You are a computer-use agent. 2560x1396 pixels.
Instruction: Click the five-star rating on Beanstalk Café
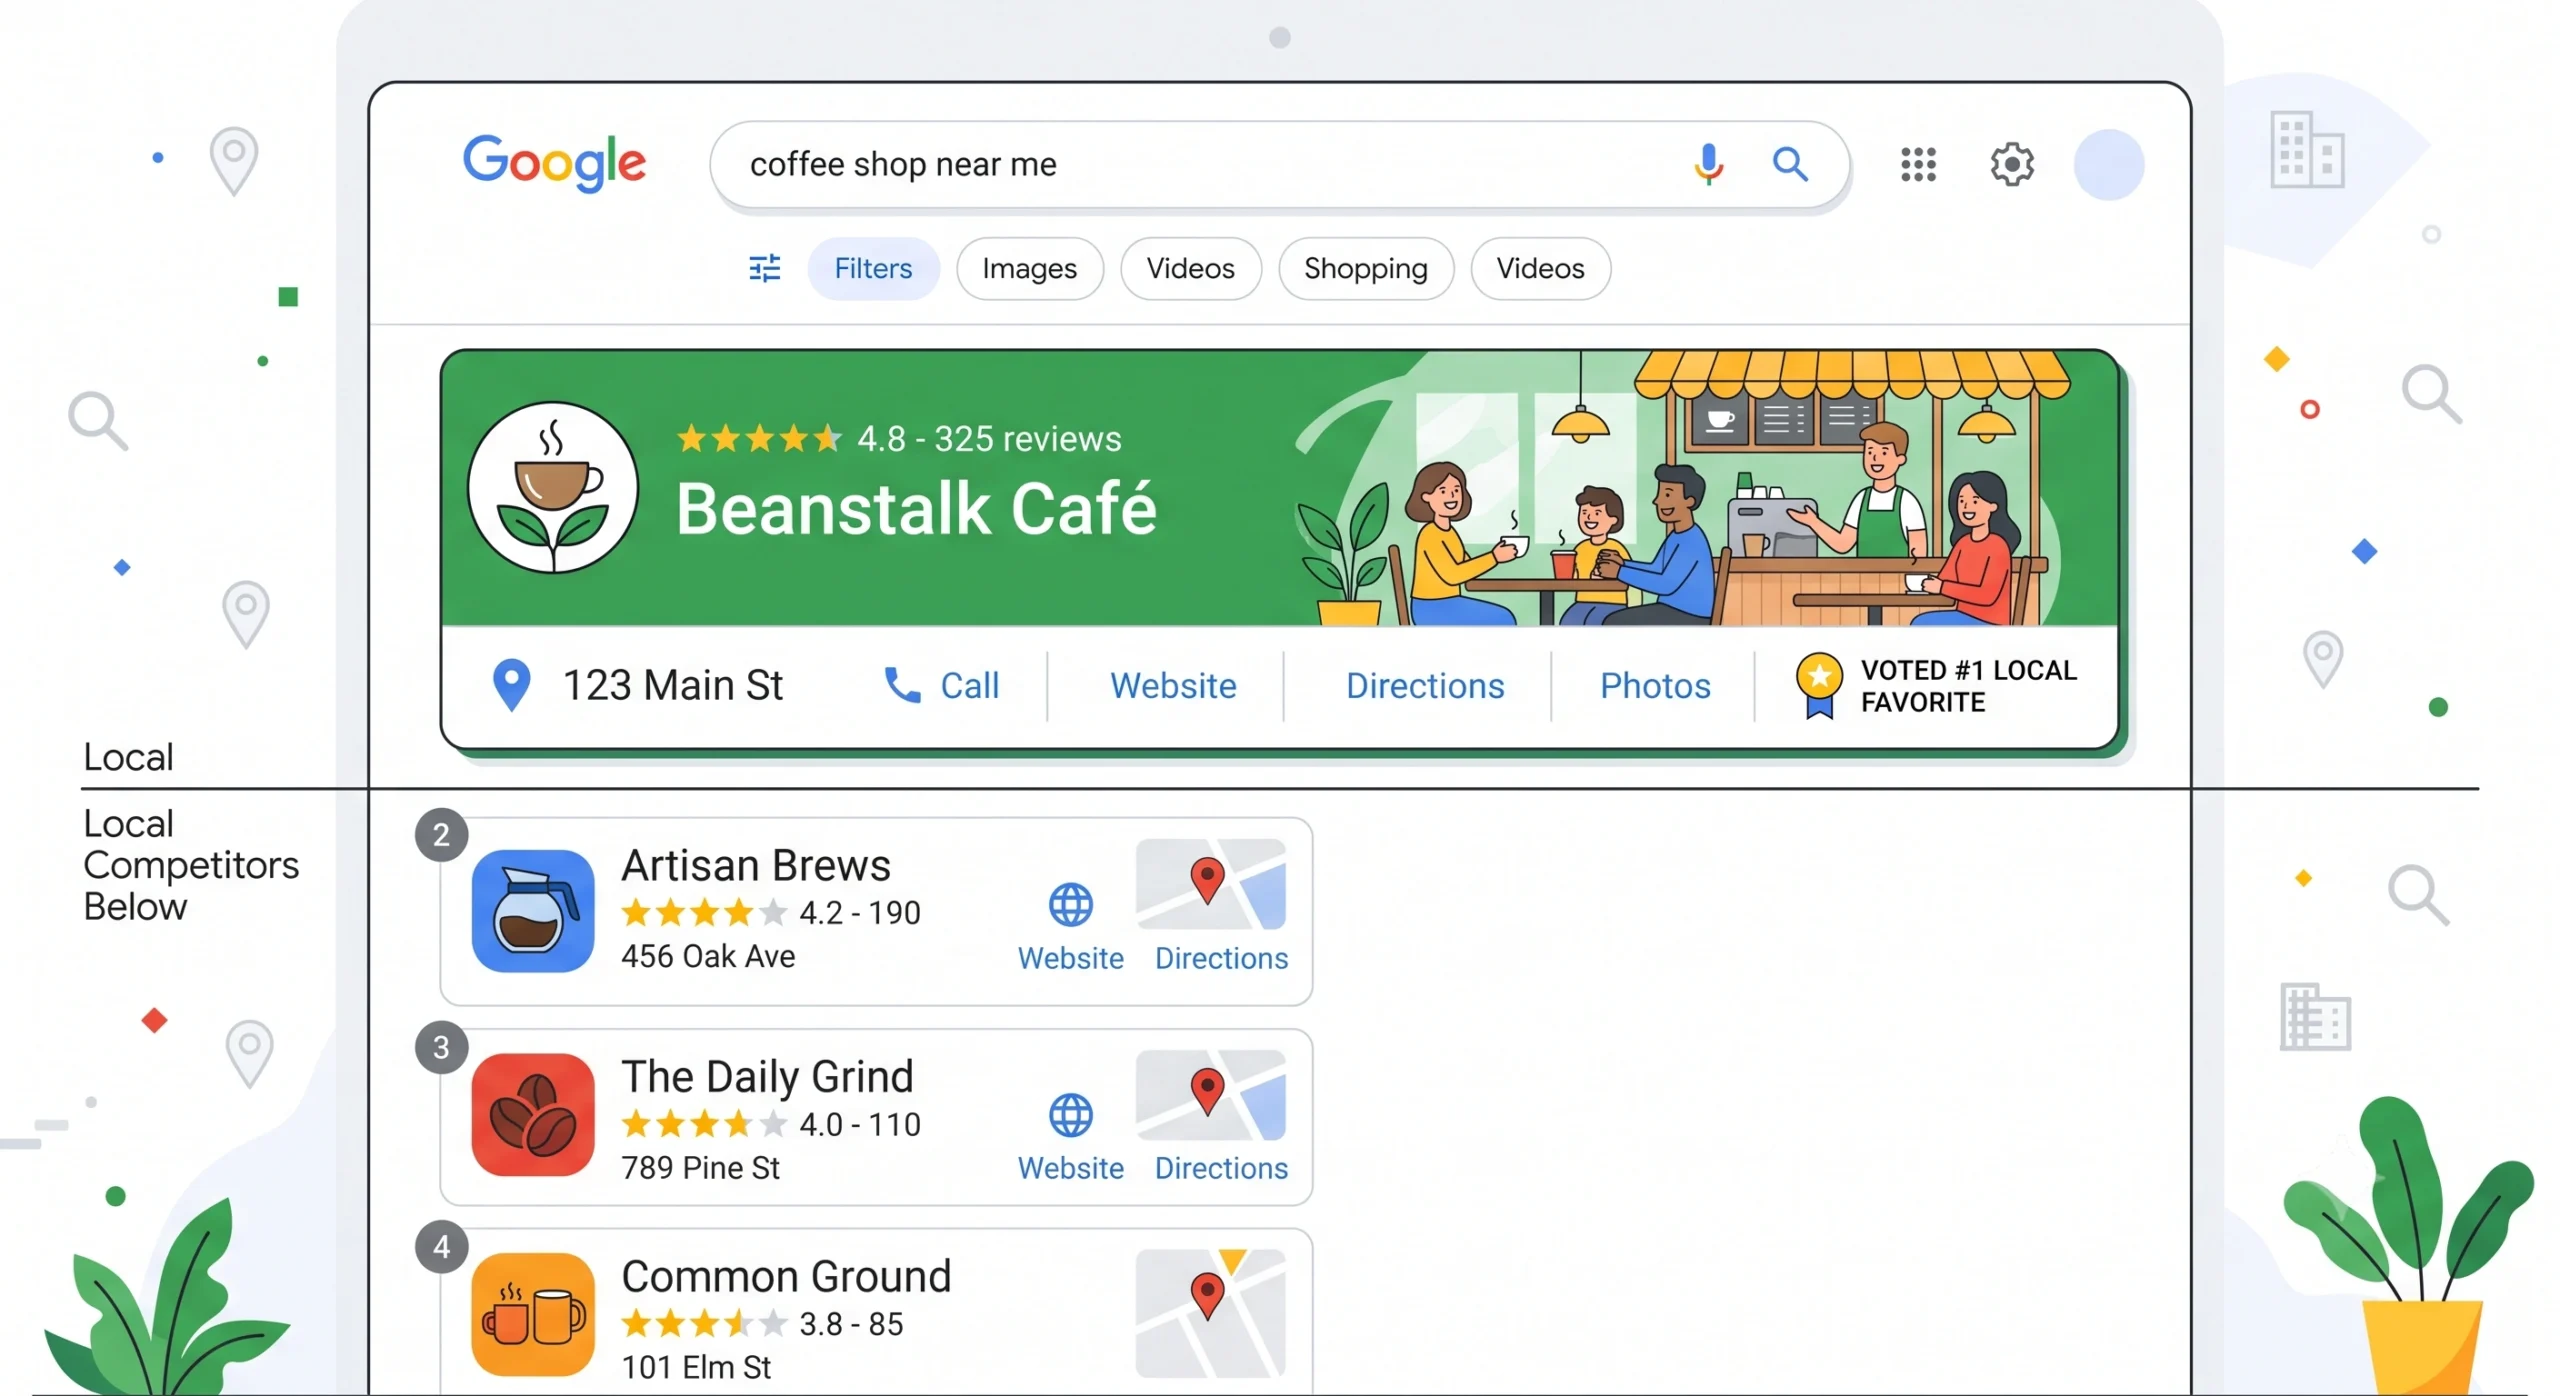tap(759, 438)
